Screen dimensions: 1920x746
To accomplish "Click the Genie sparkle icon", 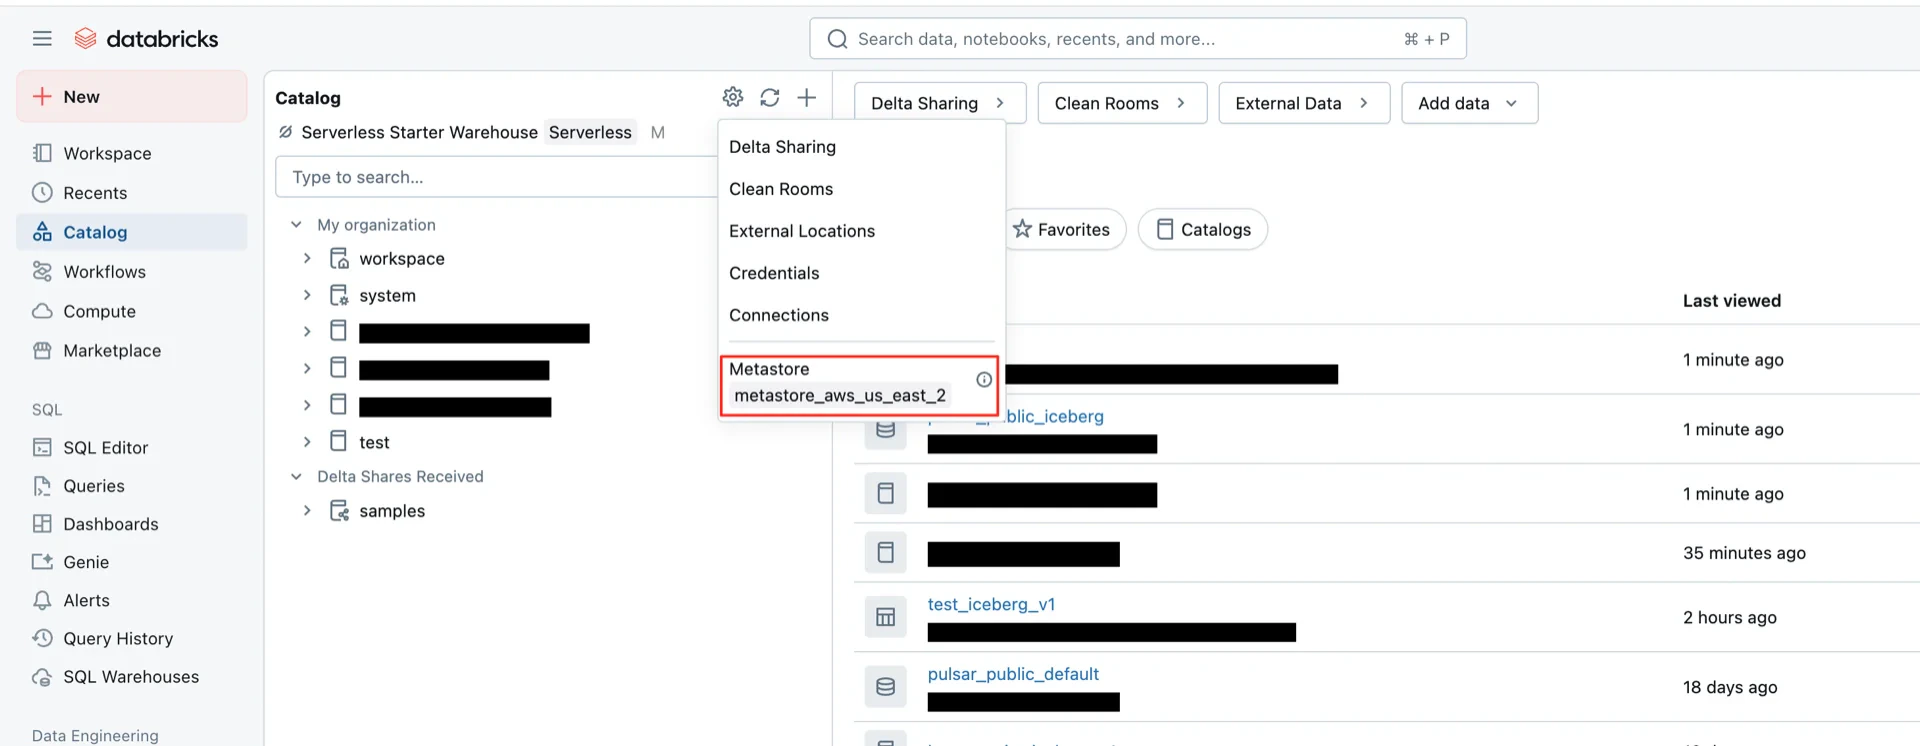I will pyautogui.click(x=42, y=562).
